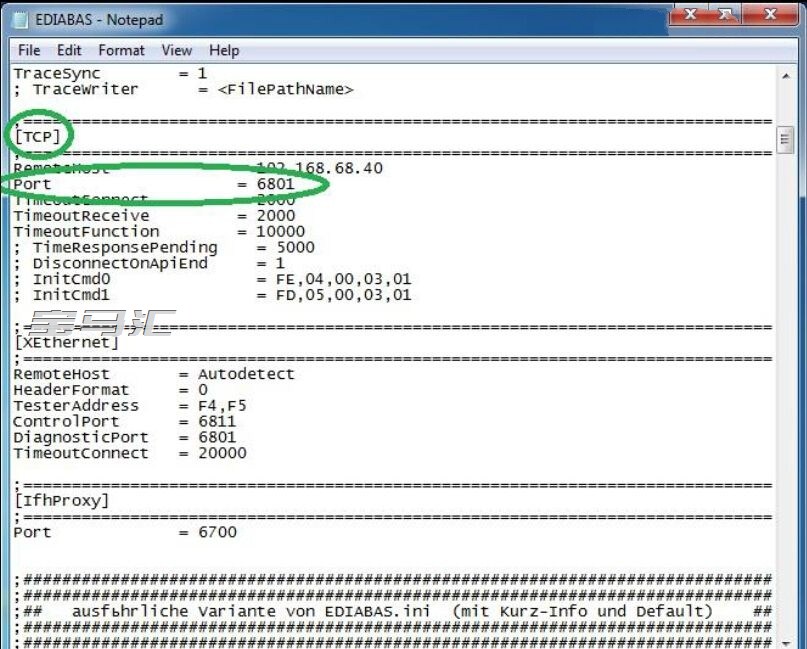Click the InitCmd1 value FD,05,00,03,01
This screenshot has width=807, height=649.
click(x=343, y=295)
